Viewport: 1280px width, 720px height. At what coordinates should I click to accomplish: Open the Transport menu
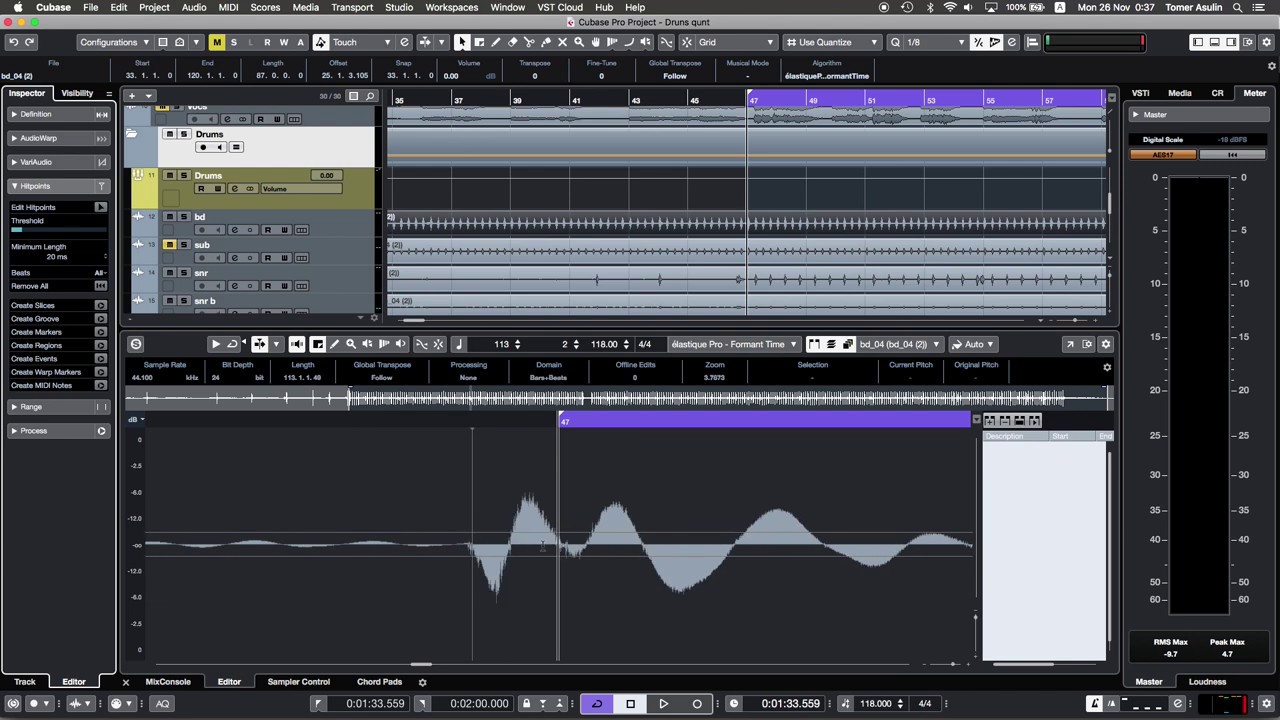[352, 7]
